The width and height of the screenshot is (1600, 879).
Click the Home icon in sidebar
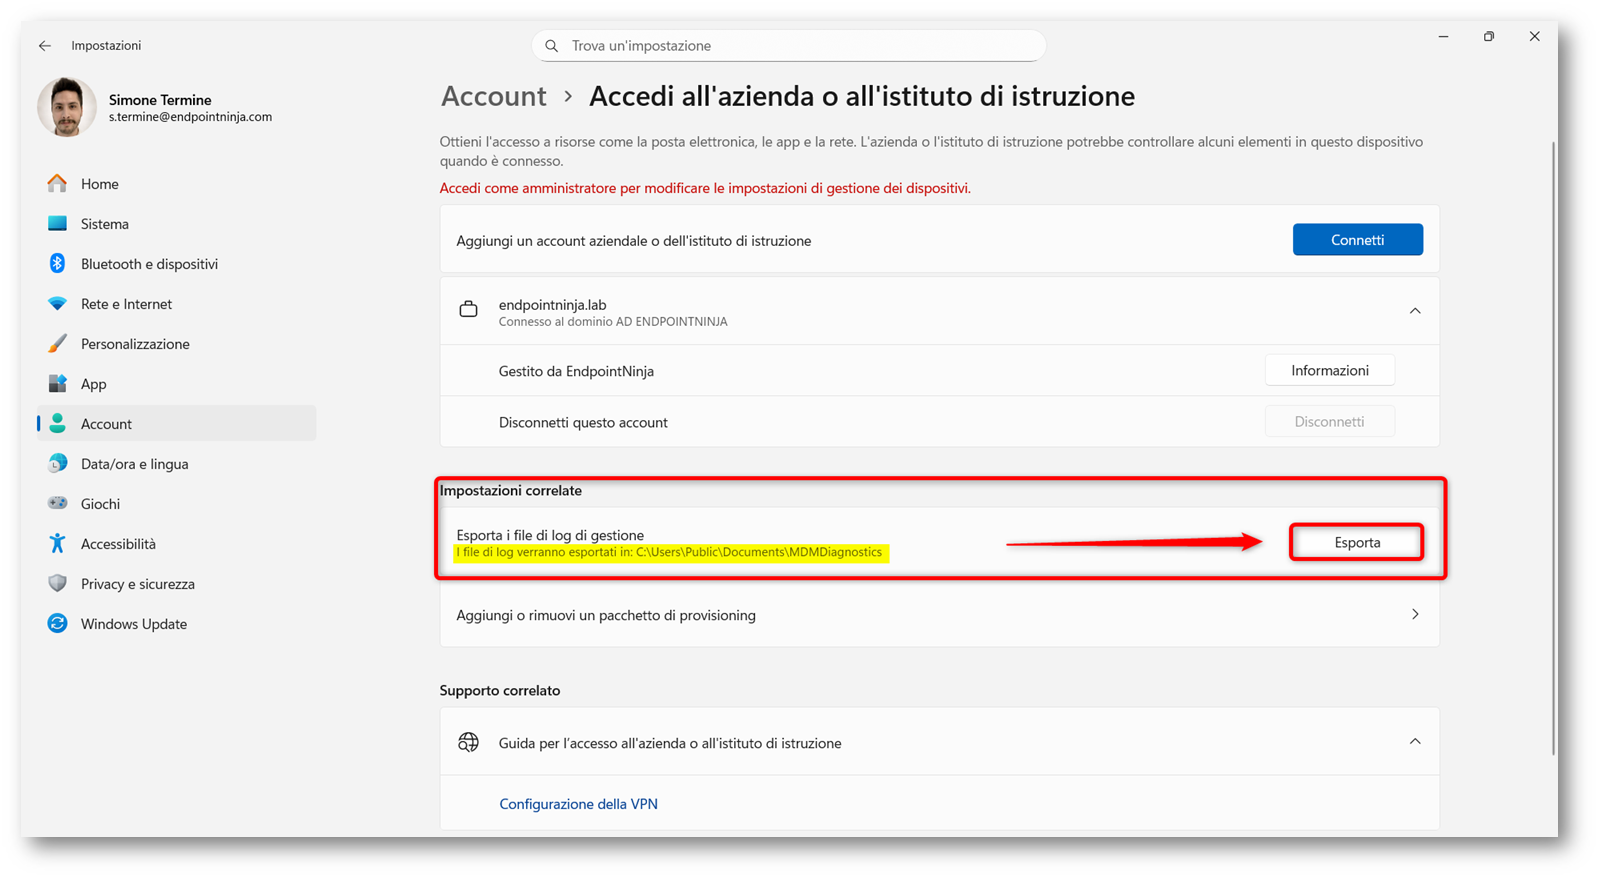point(58,183)
